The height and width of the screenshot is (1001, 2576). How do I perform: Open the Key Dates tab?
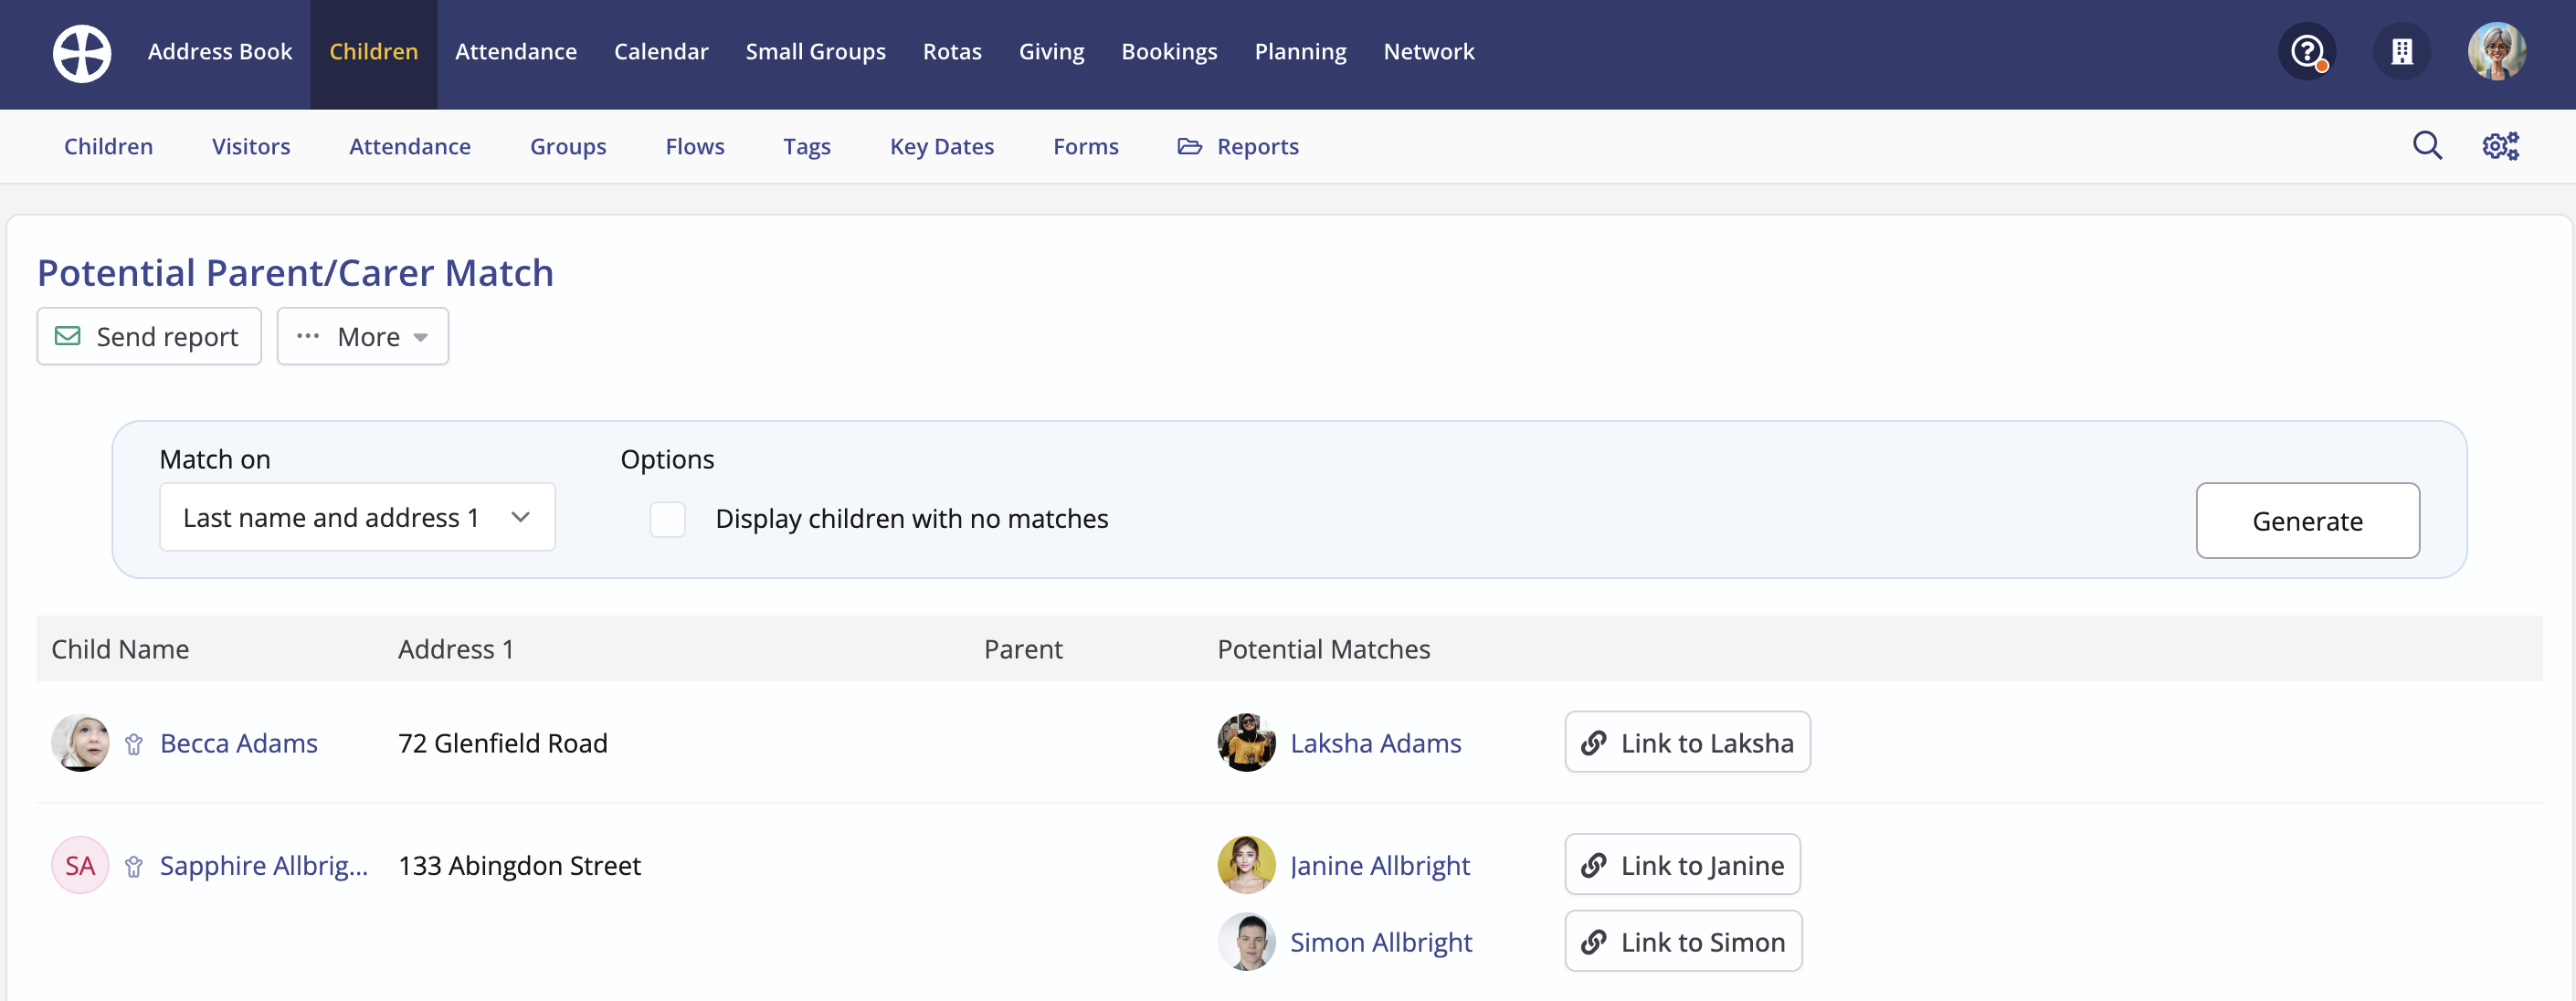941,147
